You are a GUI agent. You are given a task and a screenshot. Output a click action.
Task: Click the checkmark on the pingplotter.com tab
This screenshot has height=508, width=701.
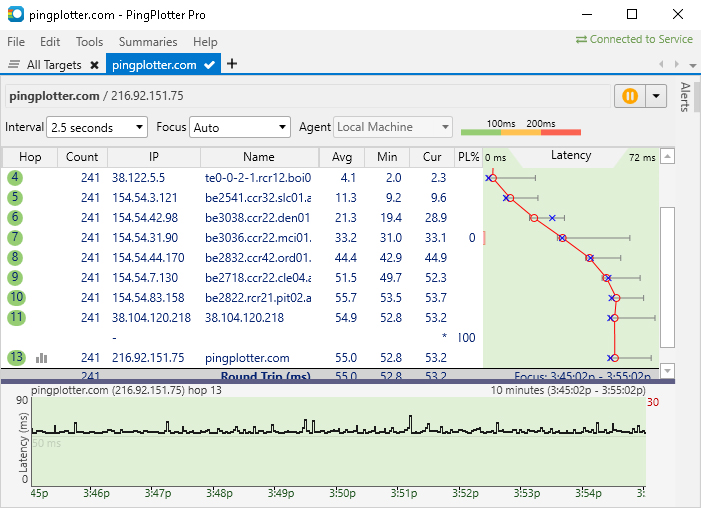point(210,65)
